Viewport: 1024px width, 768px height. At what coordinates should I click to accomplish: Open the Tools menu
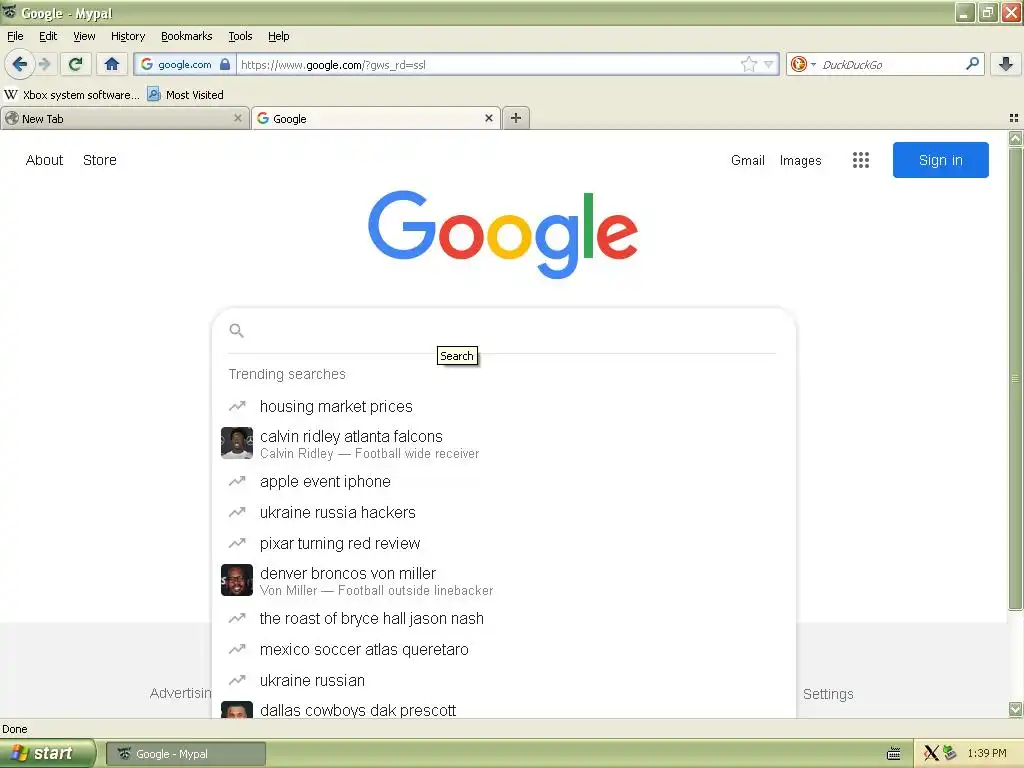(x=240, y=36)
